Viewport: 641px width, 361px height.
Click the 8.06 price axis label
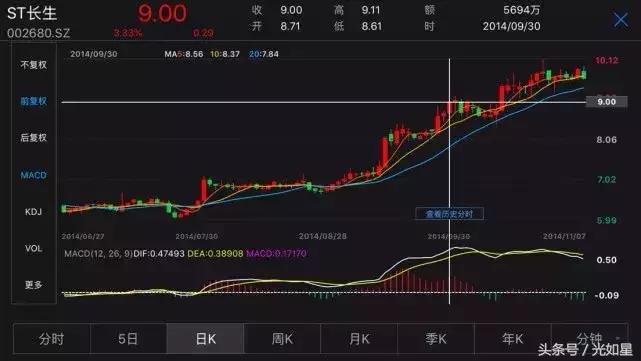pyautogui.click(x=606, y=140)
